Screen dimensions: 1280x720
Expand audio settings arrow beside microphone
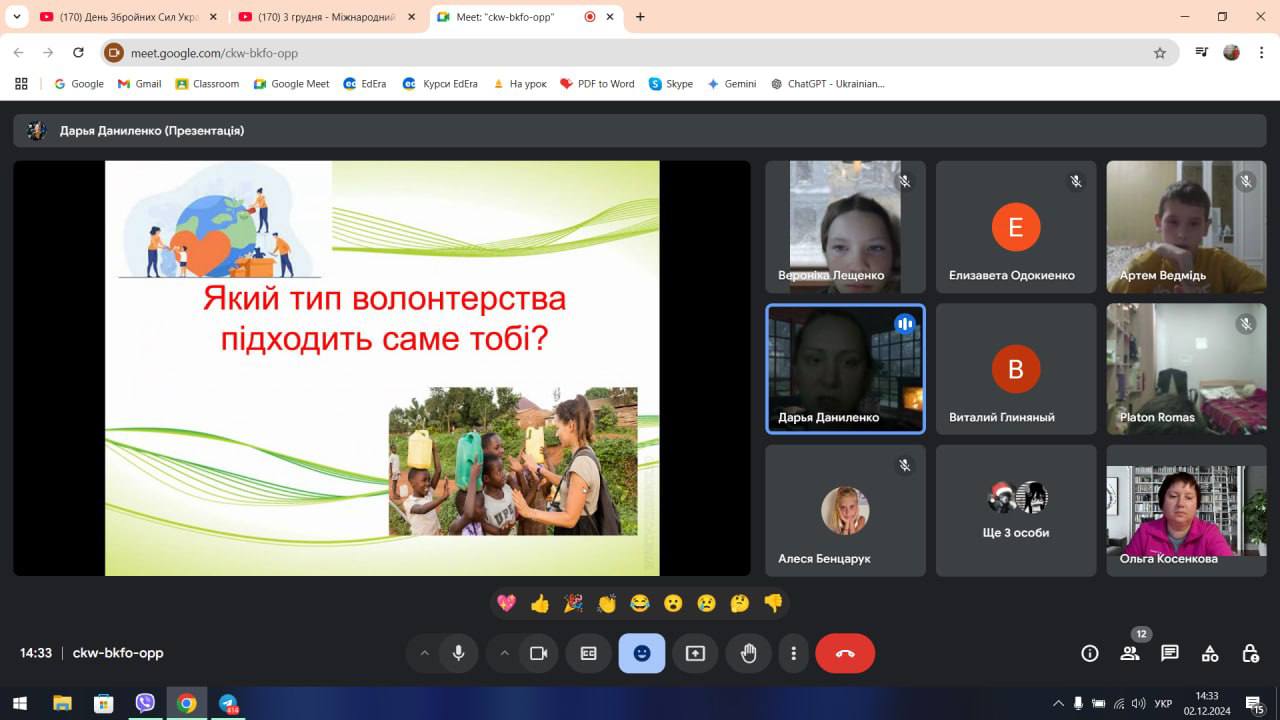coord(424,653)
